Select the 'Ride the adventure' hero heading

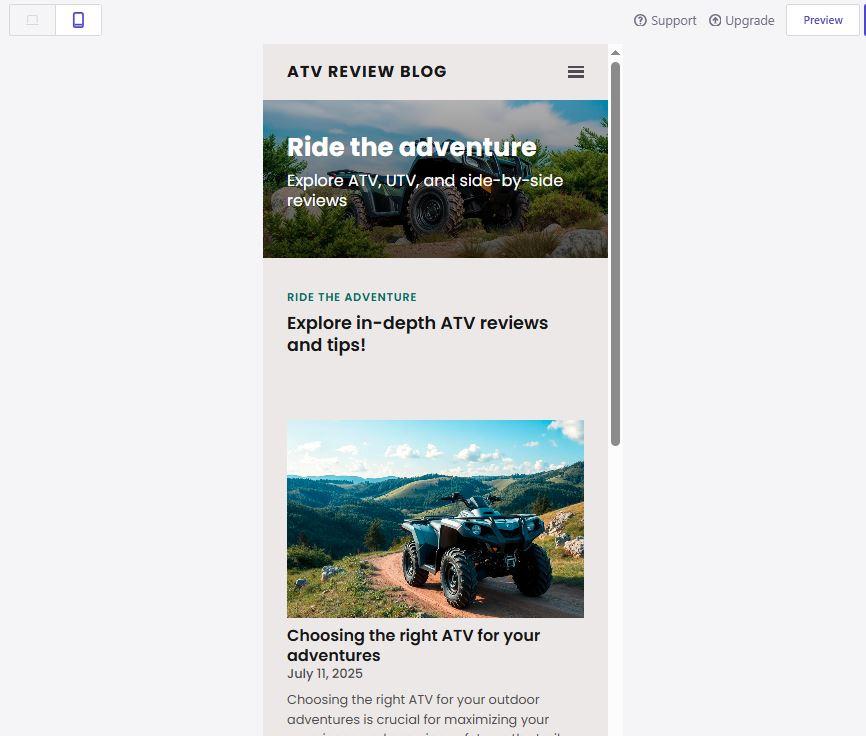coord(411,147)
